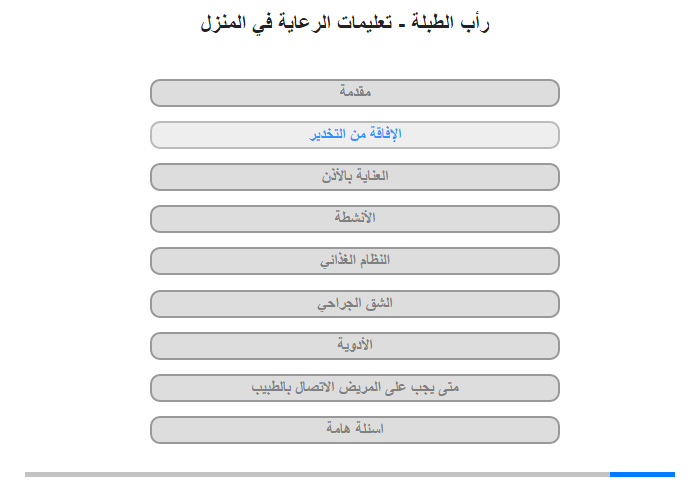
Task: Click the page title رأب الطبلة heading
Action: (345, 23)
